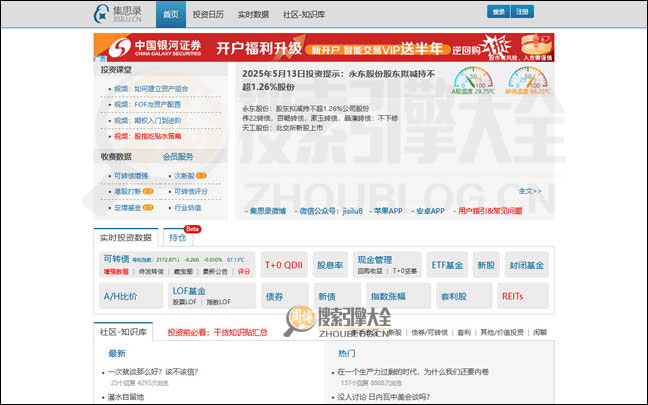Open 定增基金 paid data link
Screen dimensions: 648x405
click(128, 207)
